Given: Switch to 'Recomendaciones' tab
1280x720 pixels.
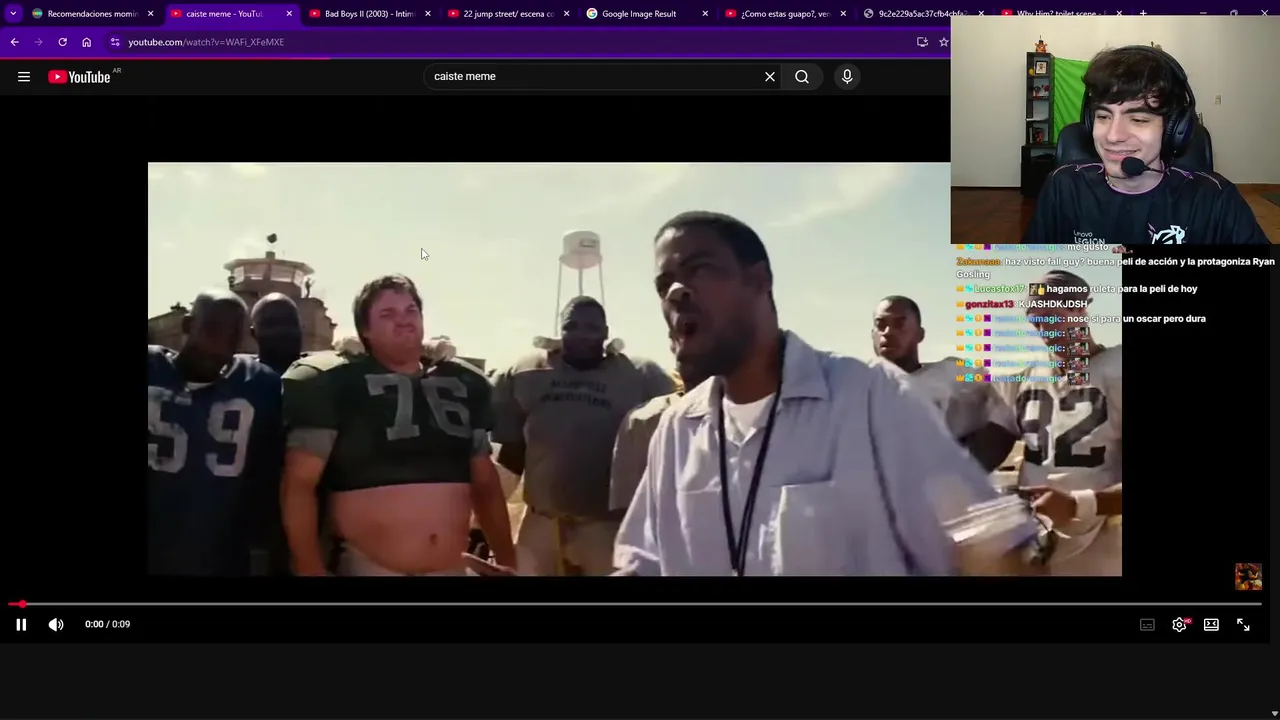Looking at the screenshot, I should click(92, 14).
